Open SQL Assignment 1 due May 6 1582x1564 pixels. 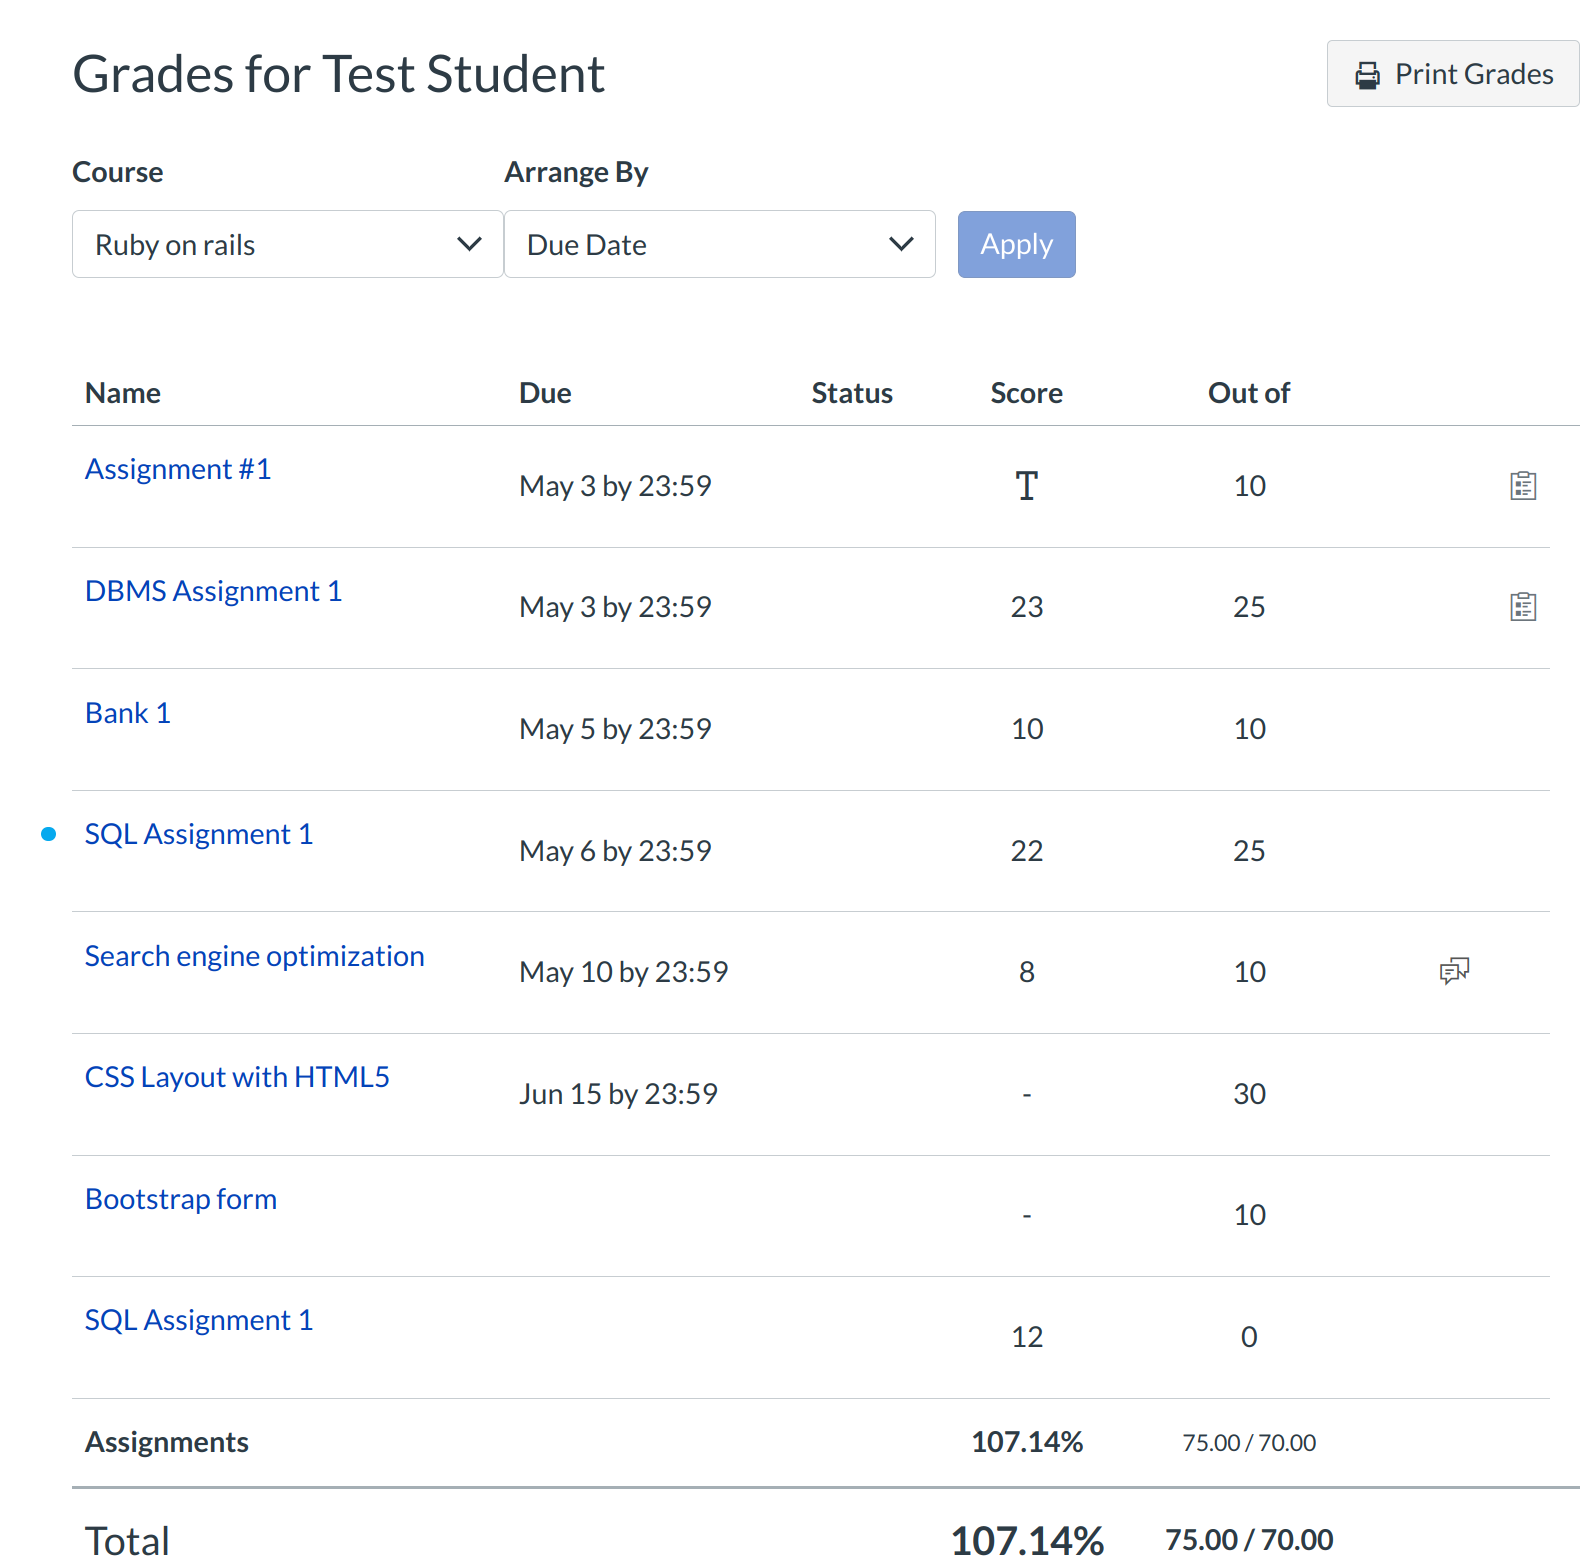pyautogui.click(x=198, y=834)
